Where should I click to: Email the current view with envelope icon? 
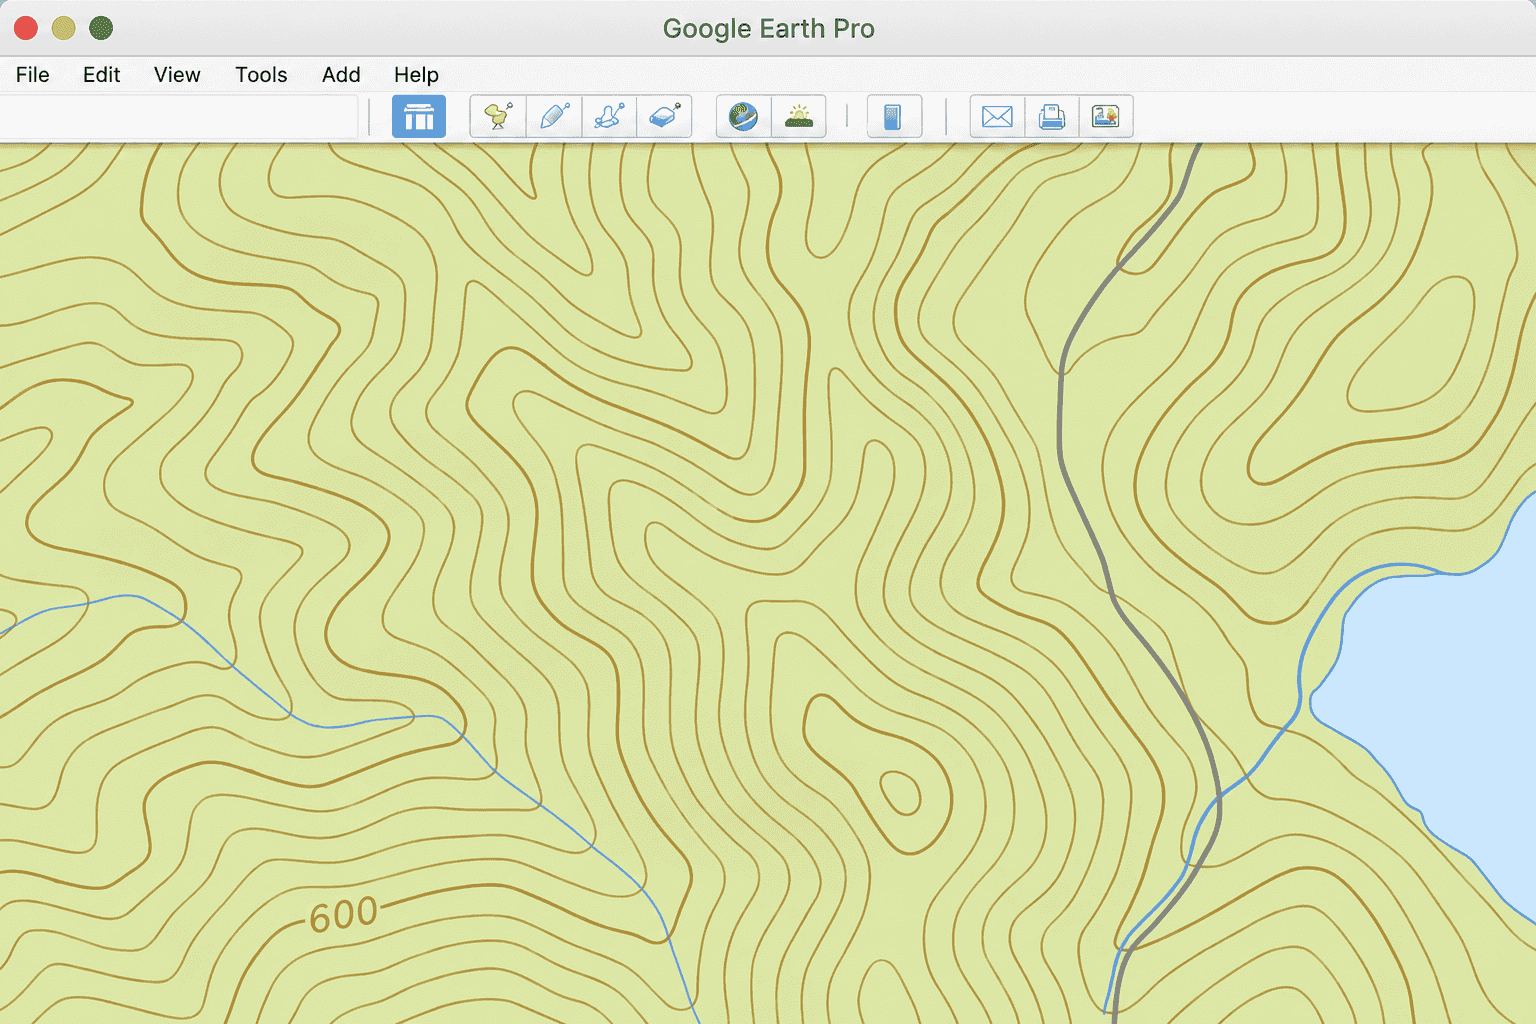click(997, 117)
